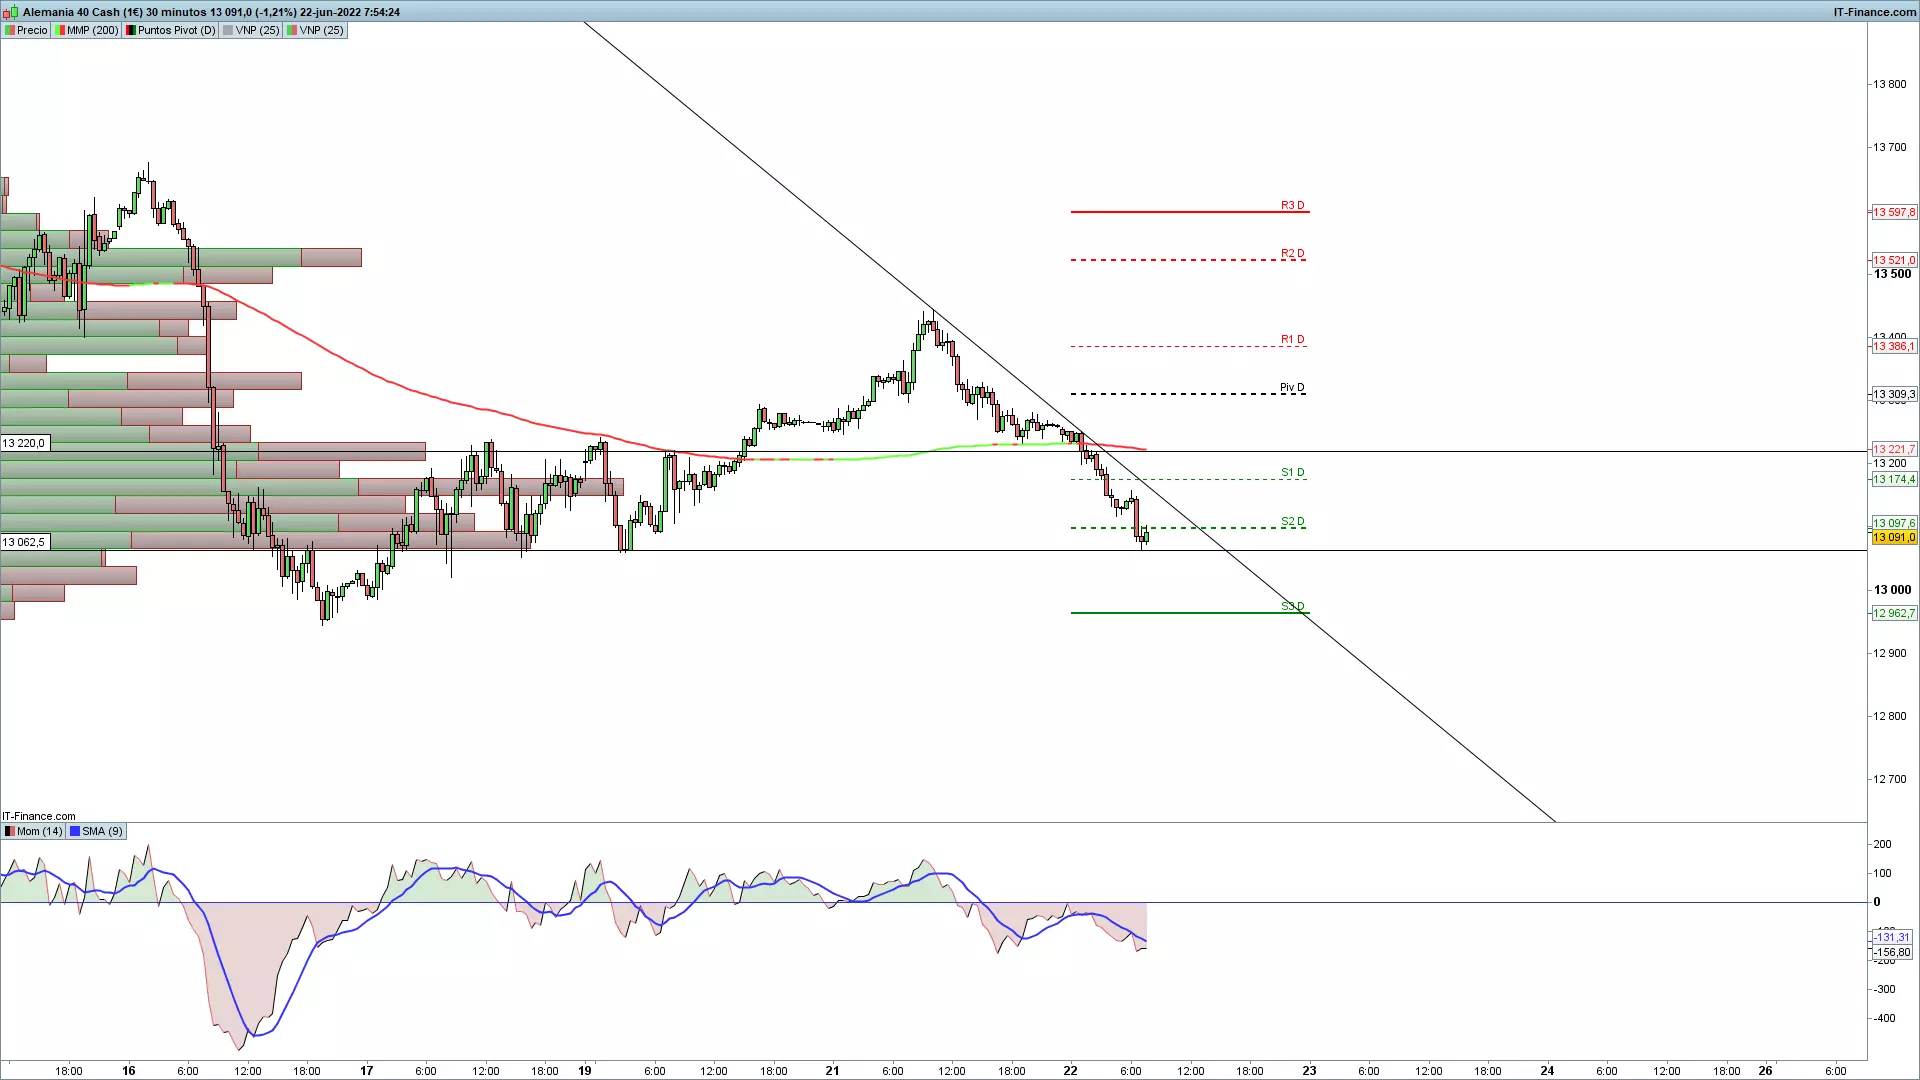Select the Piv D pivot label

coord(1292,387)
